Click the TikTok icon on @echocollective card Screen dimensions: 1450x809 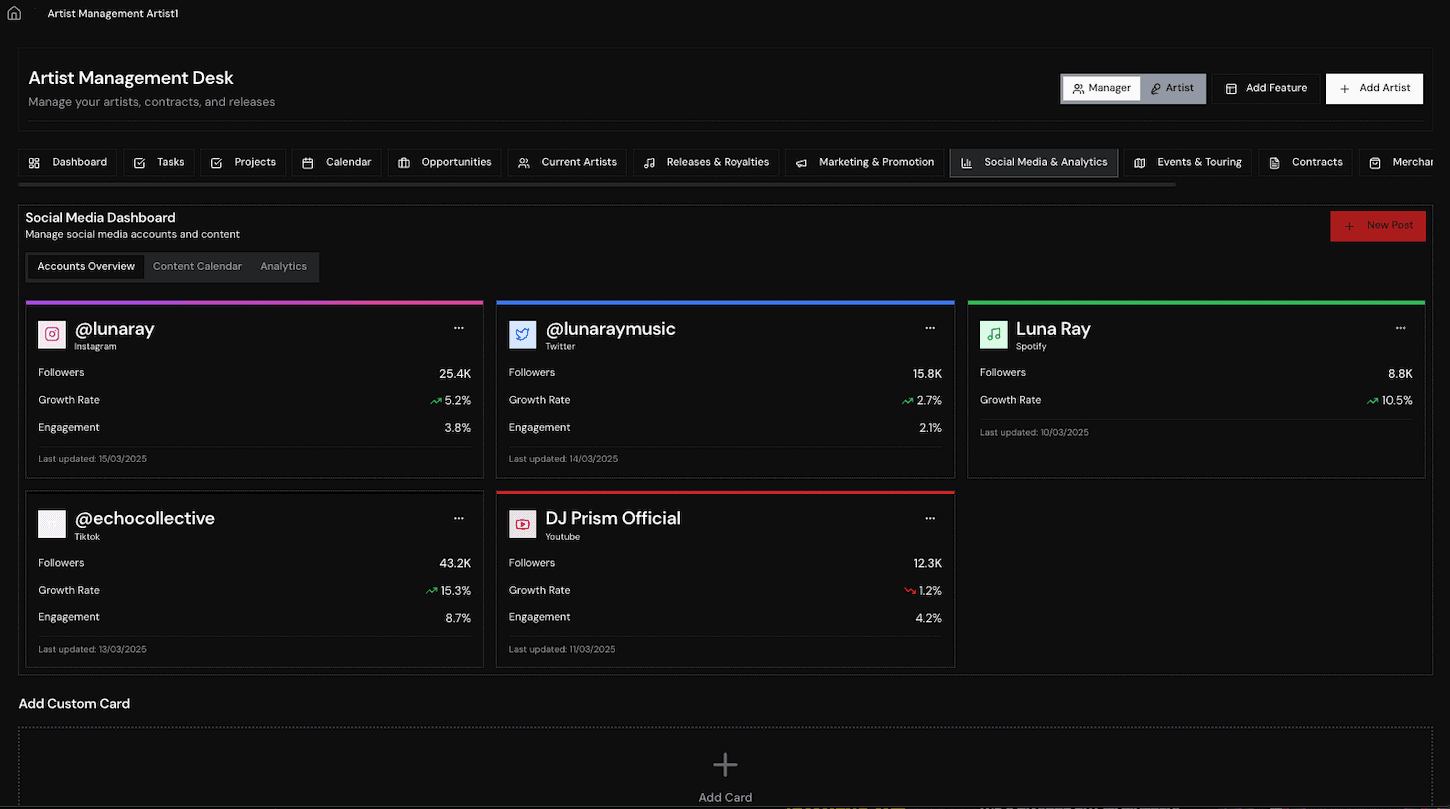(x=52, y=524)
